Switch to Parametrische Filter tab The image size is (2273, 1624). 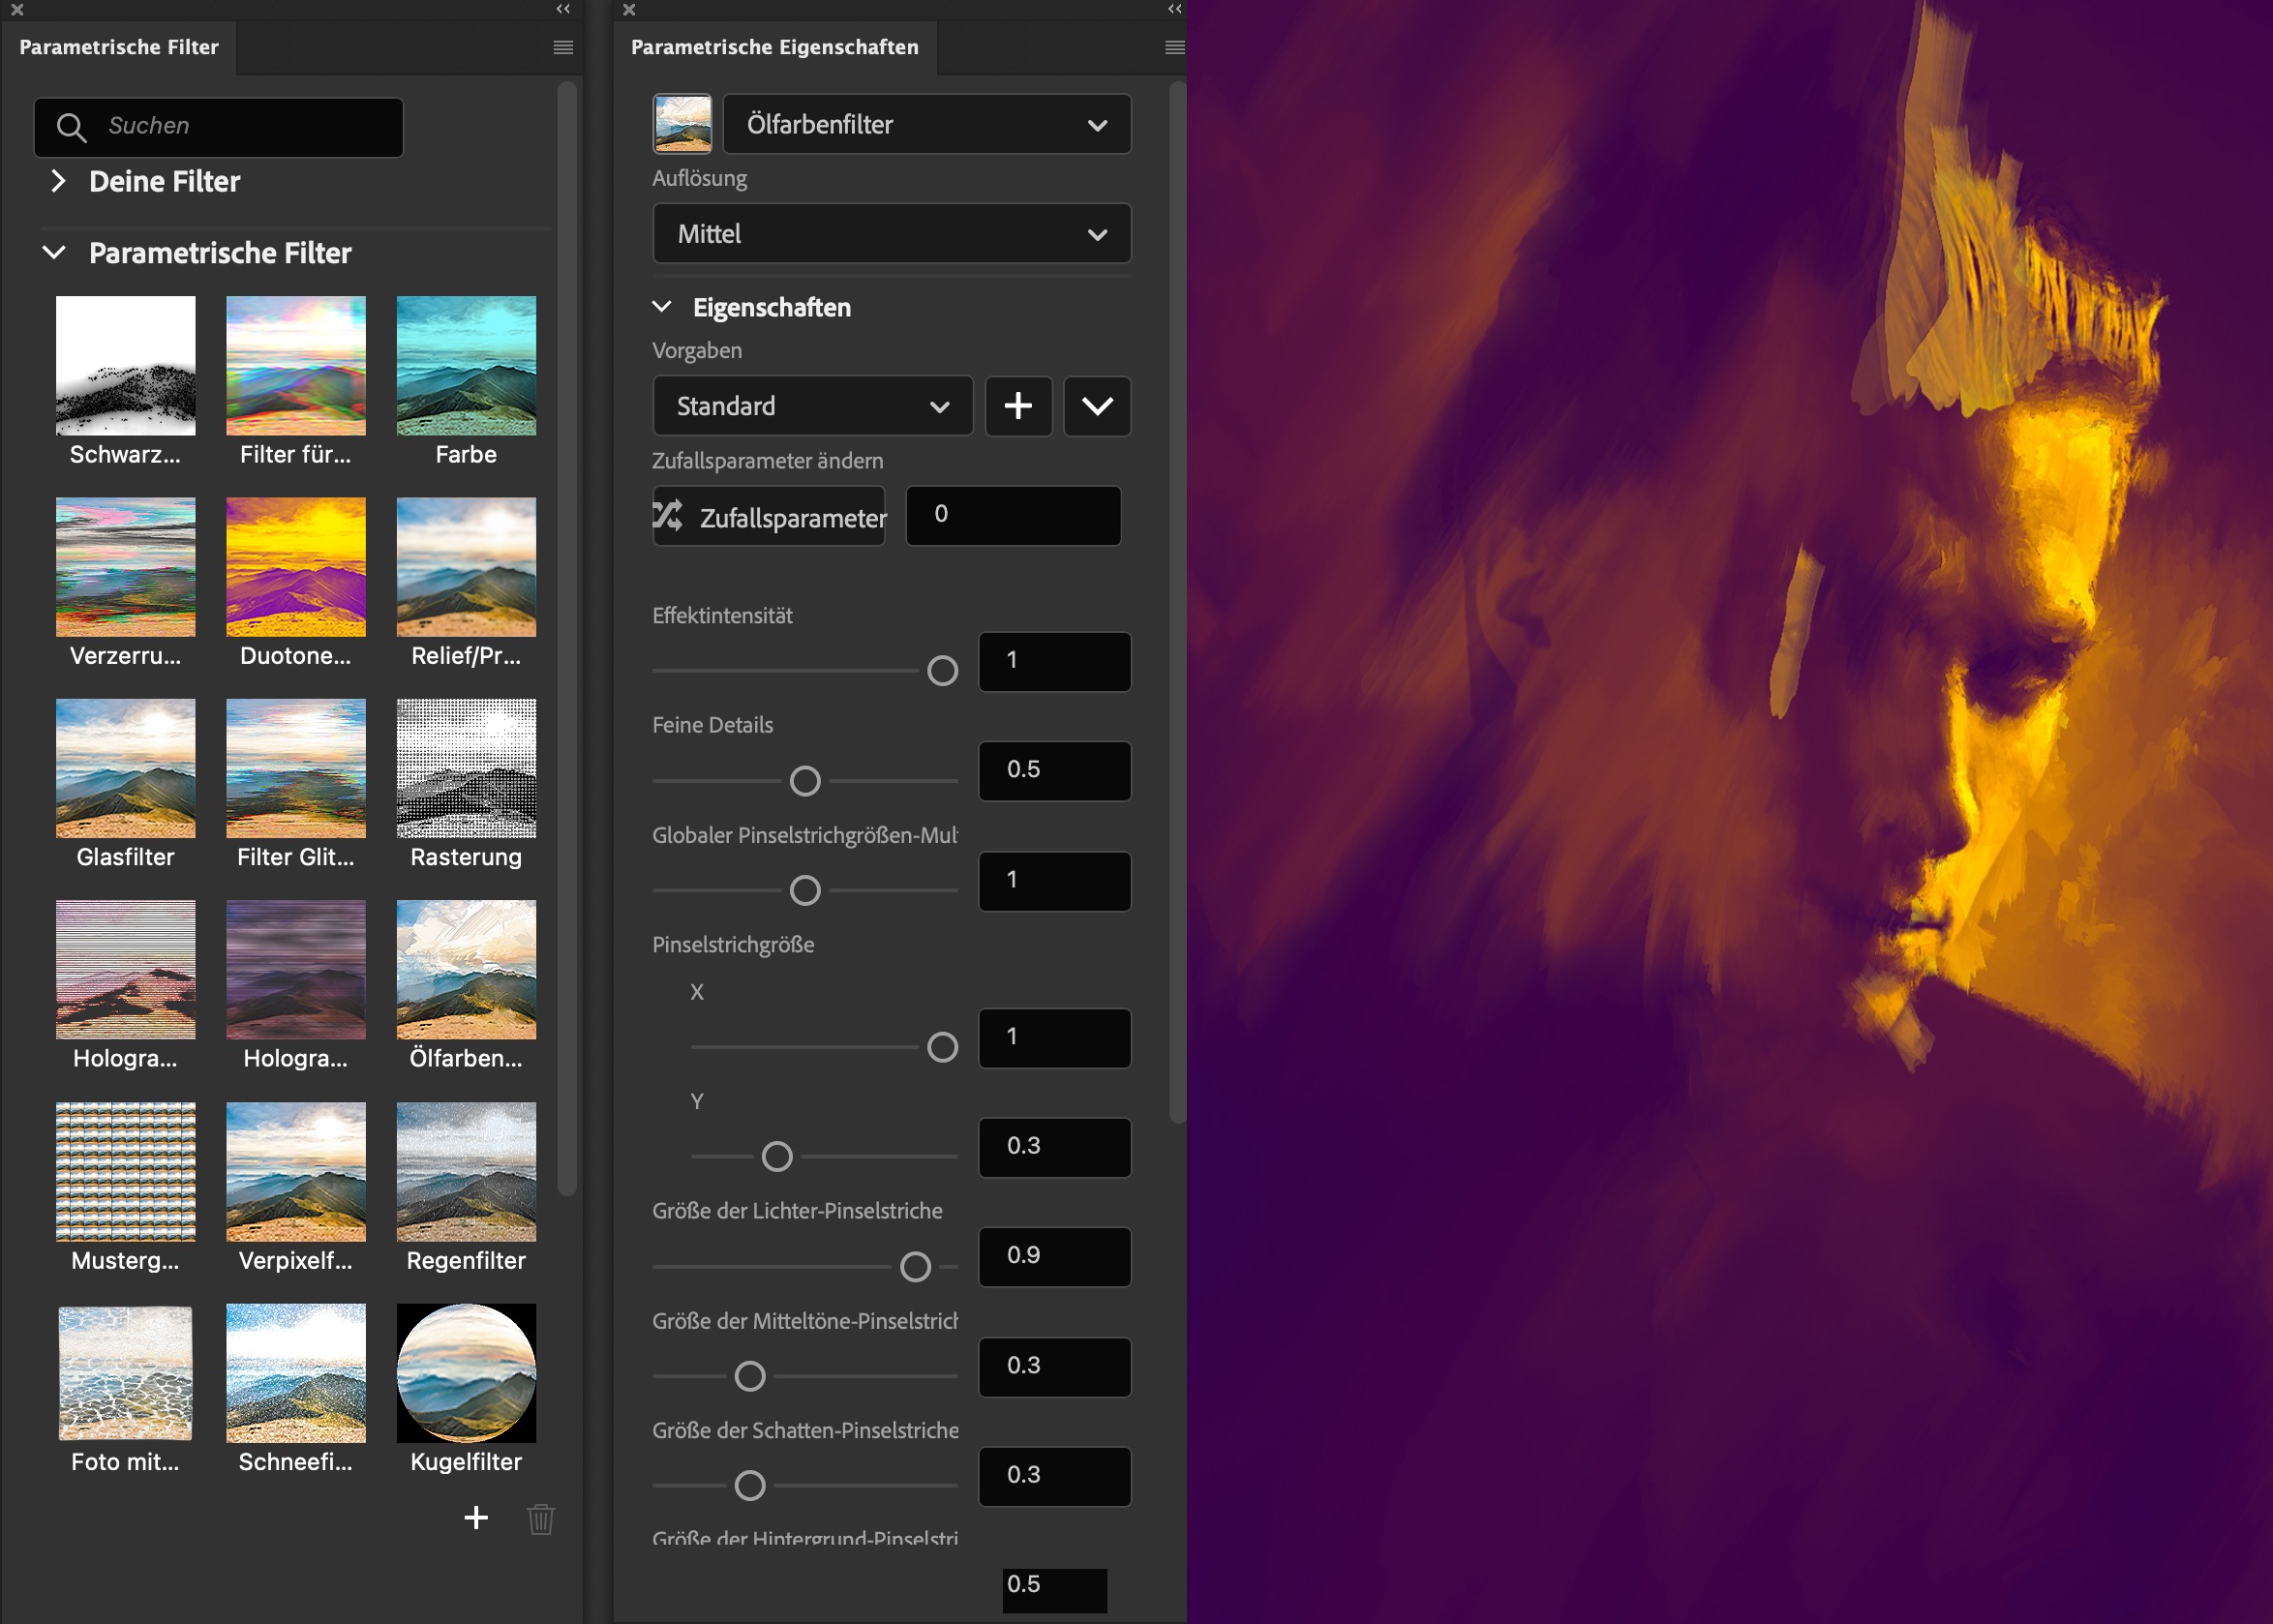click(119, 47)
